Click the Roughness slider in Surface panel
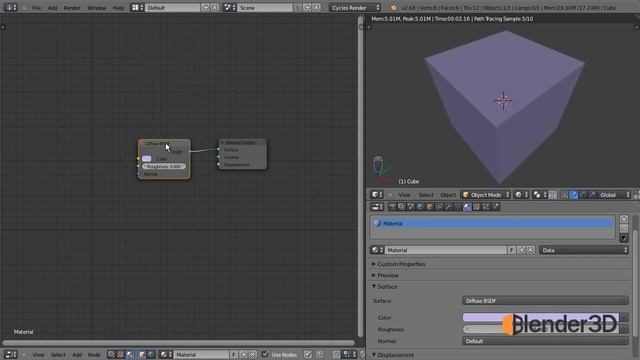 540,329
